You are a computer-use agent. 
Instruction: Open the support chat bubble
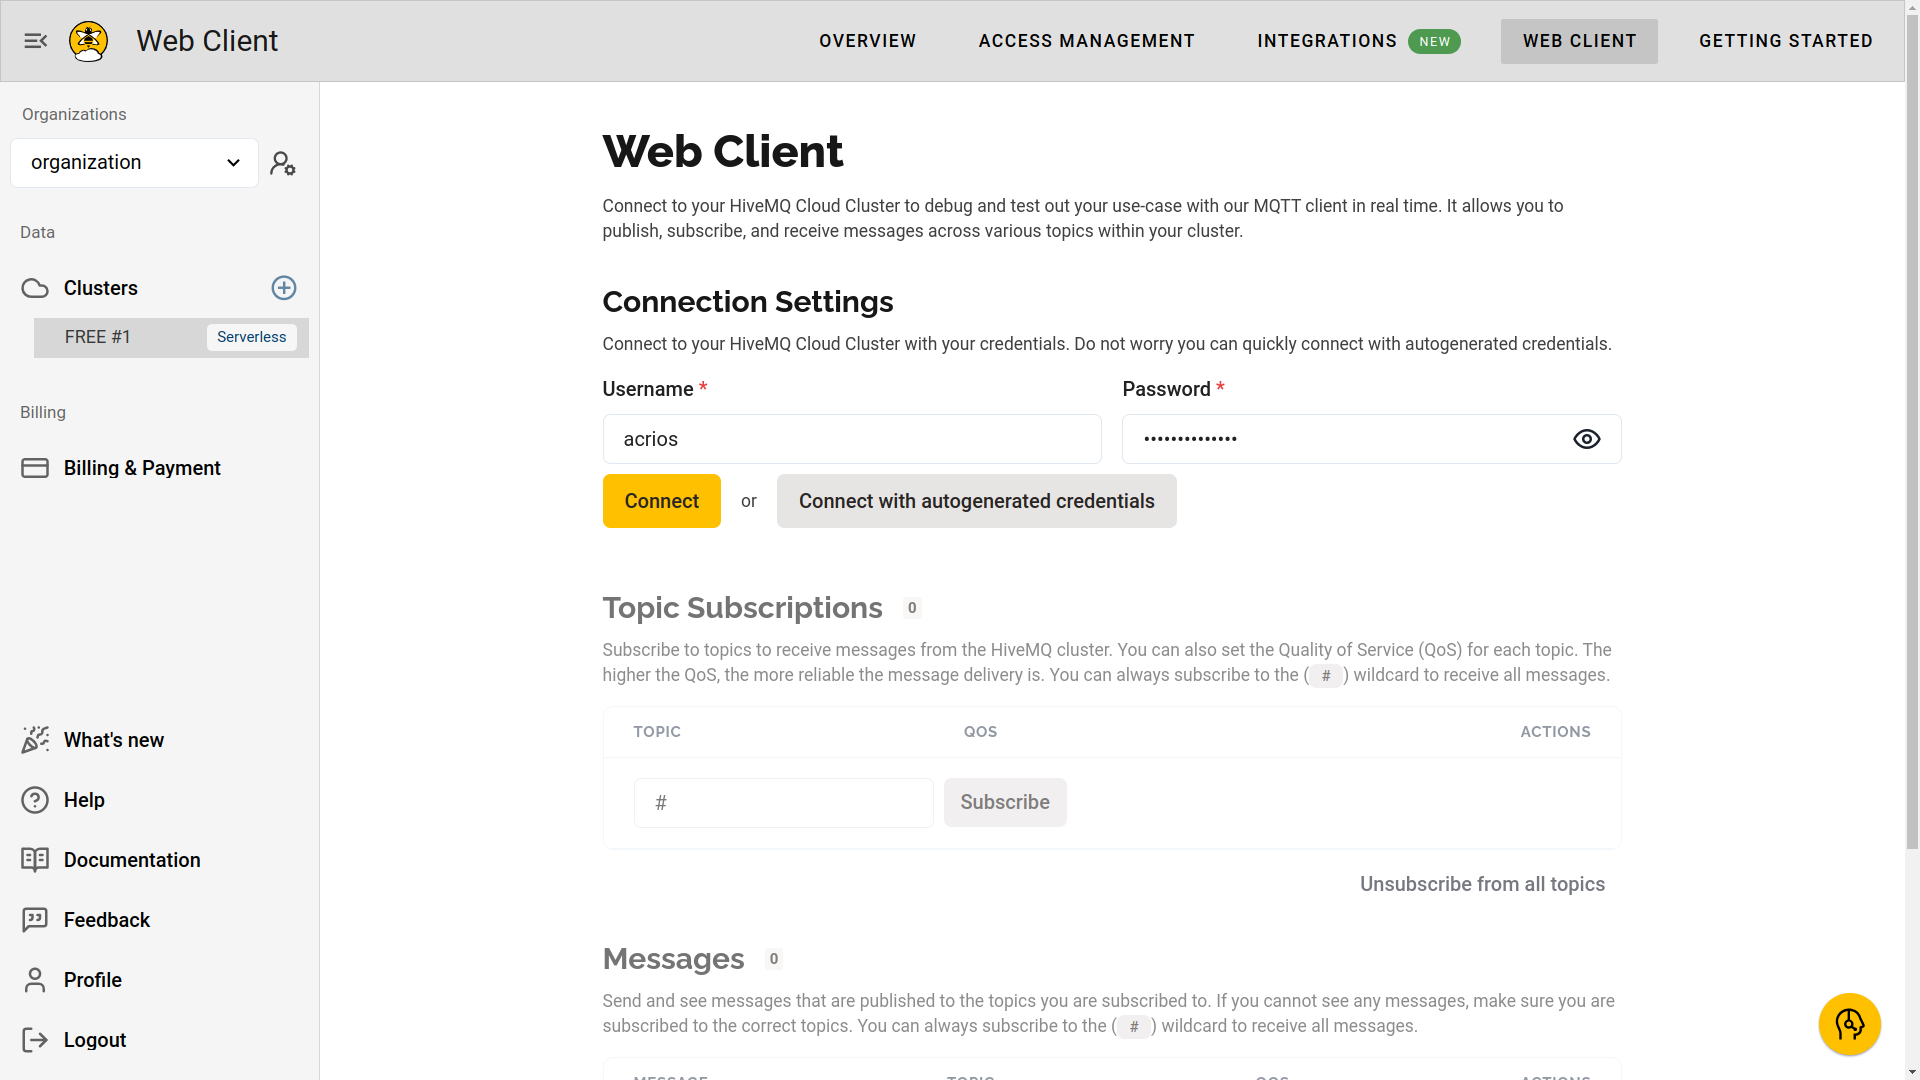tap(1849, 1024)
